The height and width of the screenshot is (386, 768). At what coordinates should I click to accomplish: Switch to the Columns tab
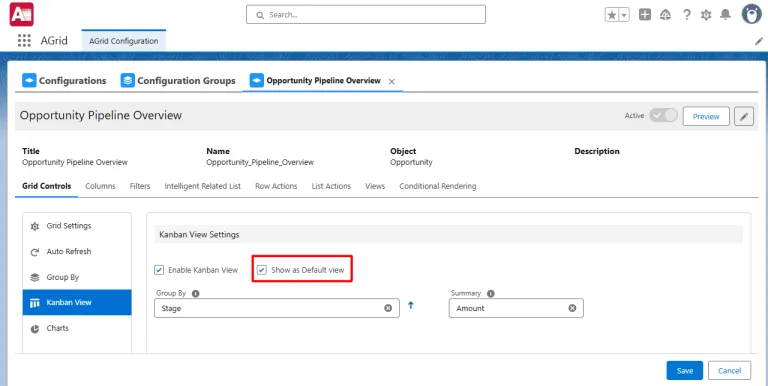pos(100,186)
